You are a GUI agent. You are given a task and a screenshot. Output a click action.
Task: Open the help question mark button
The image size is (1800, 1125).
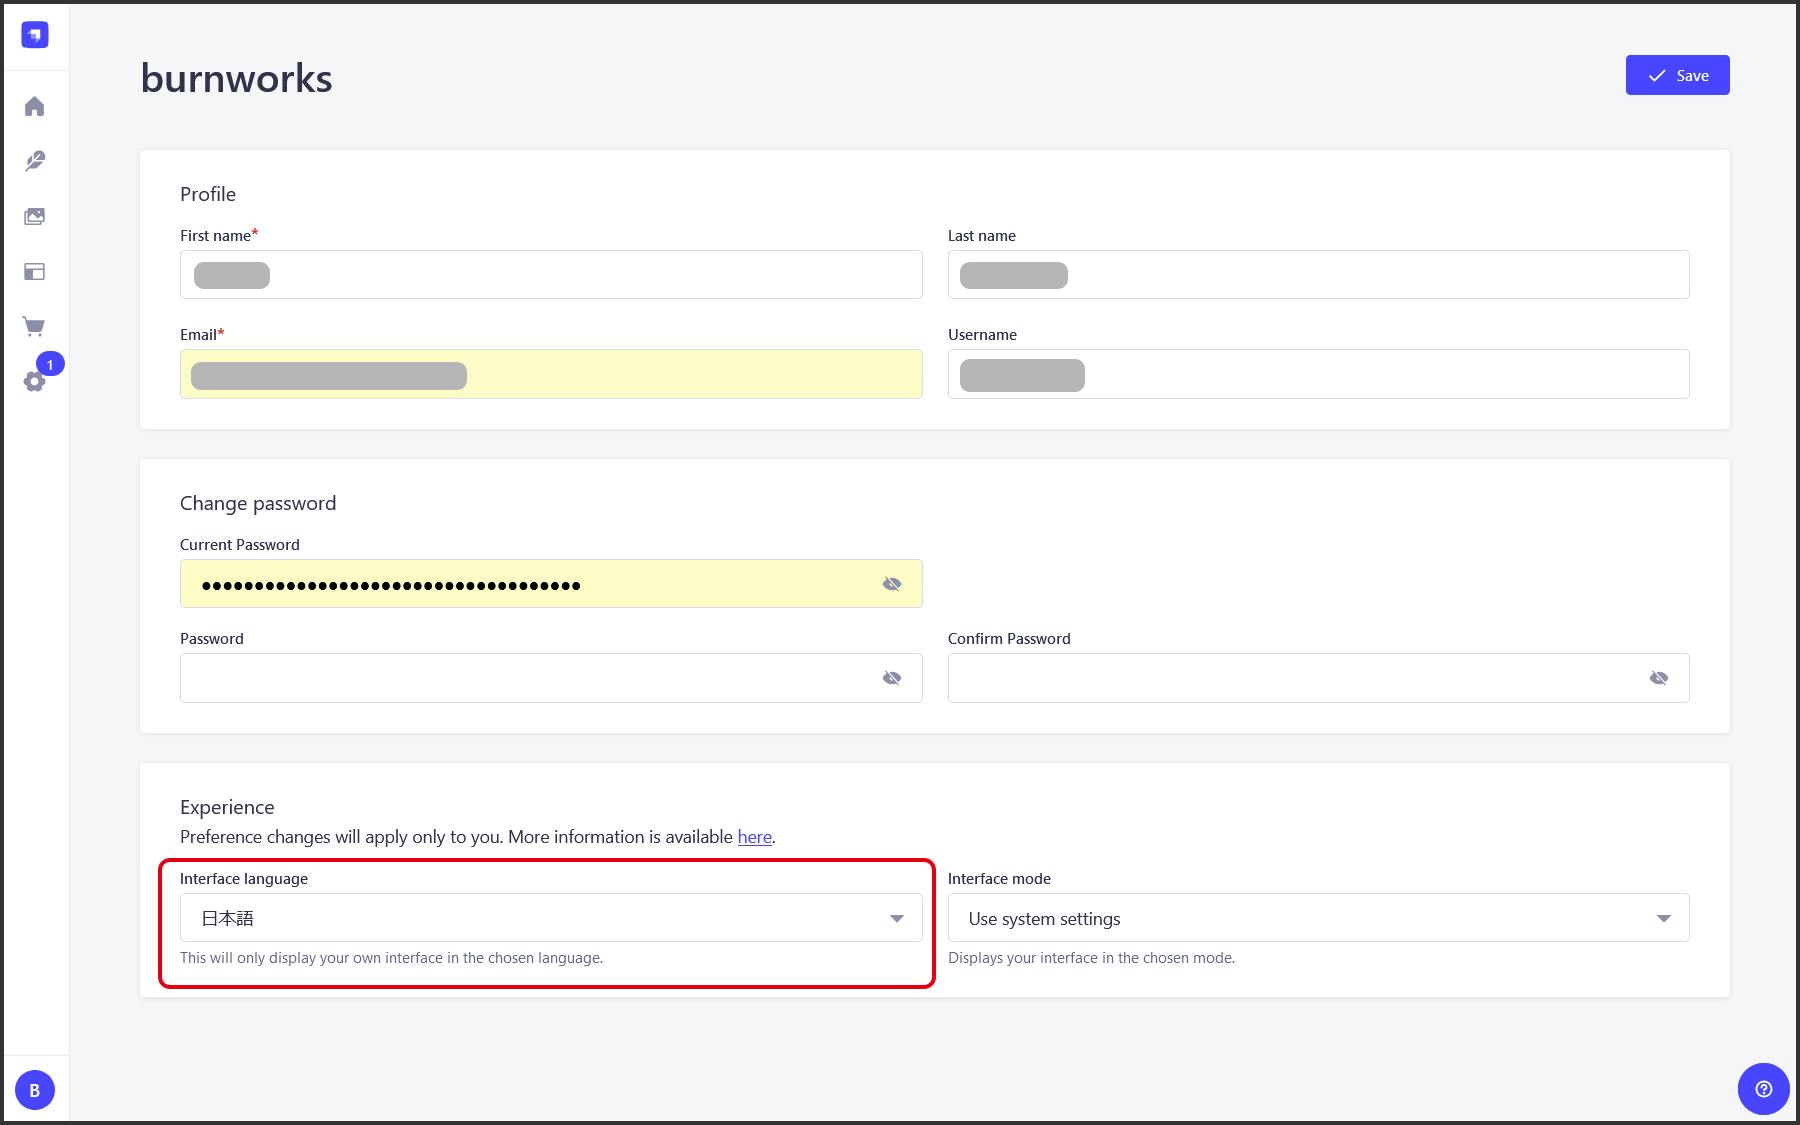(1764, 1089)
